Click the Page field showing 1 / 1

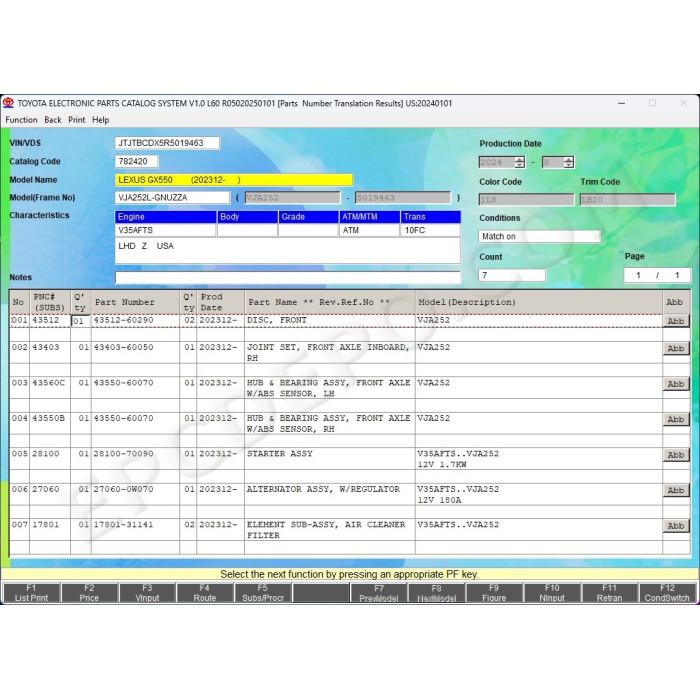click(657, 275)
